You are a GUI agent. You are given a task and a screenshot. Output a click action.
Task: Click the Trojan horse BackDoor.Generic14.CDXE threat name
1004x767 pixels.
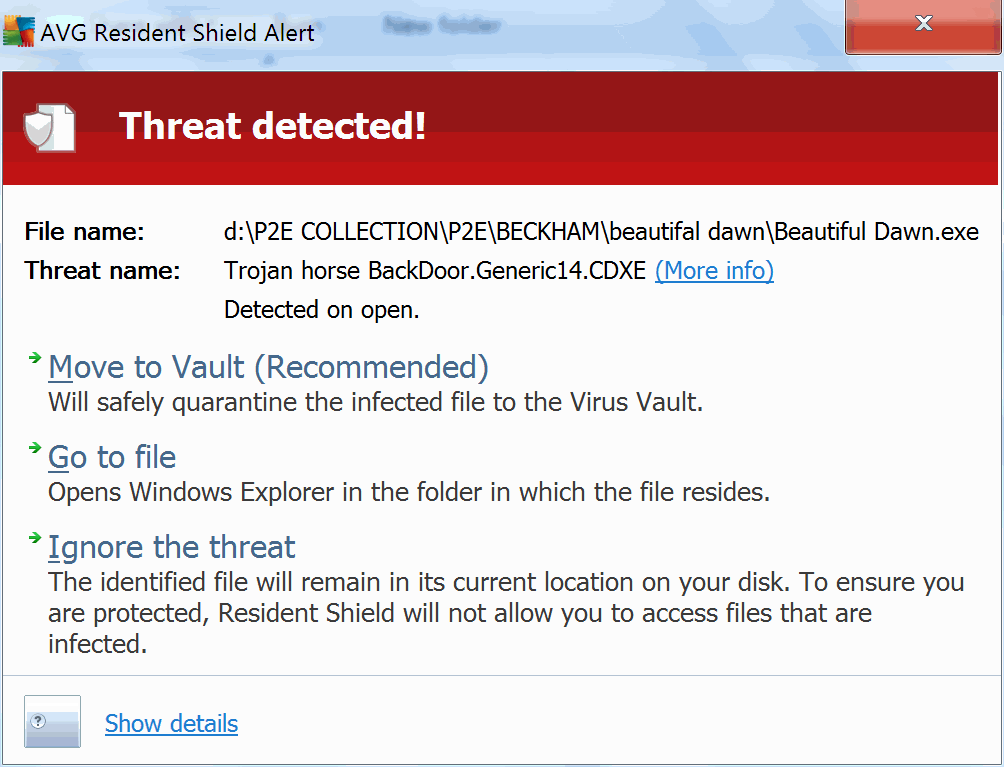coord(435,271)
